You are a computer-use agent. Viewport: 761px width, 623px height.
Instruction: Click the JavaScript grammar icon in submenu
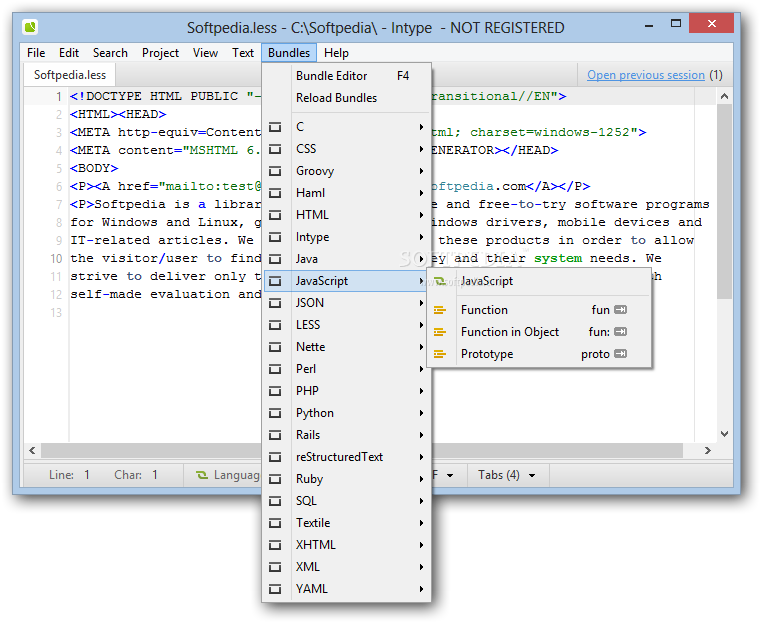click(x=440, y=281)
